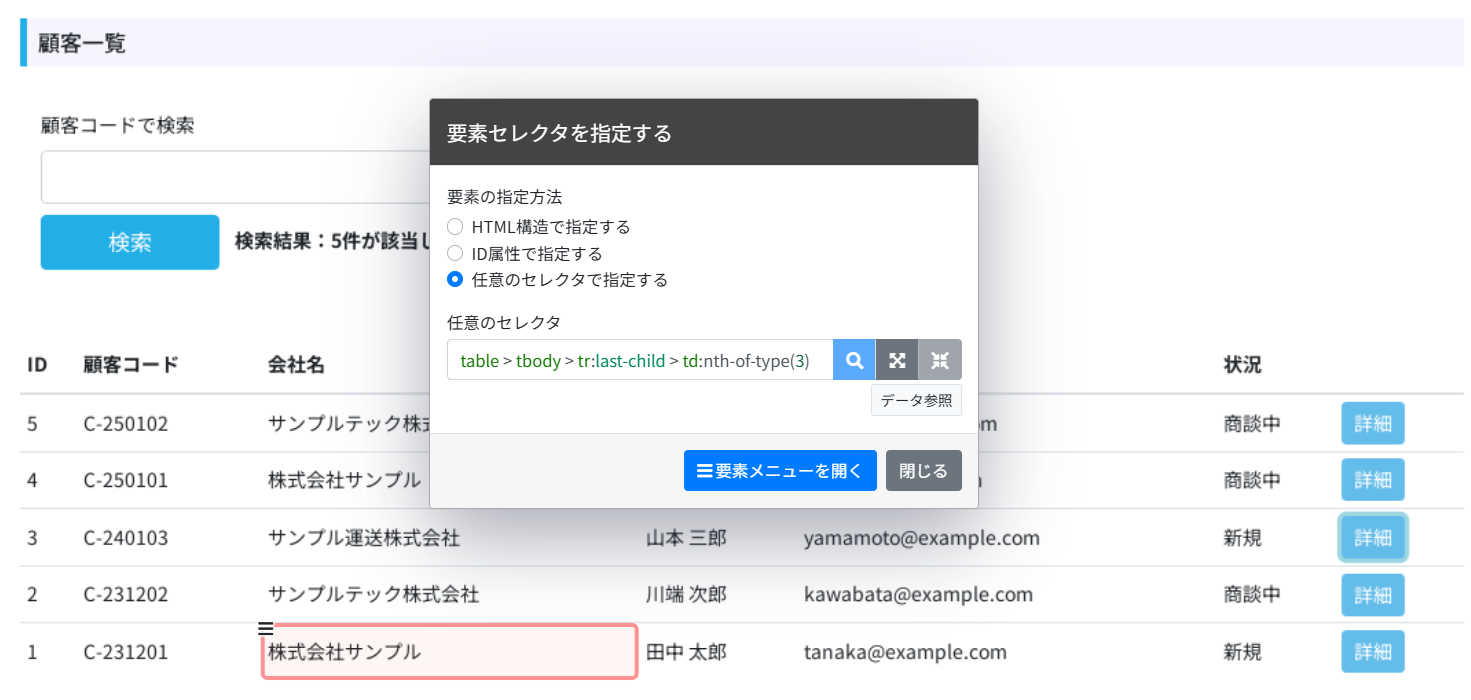Click customer code C-250102

(126, 423)
